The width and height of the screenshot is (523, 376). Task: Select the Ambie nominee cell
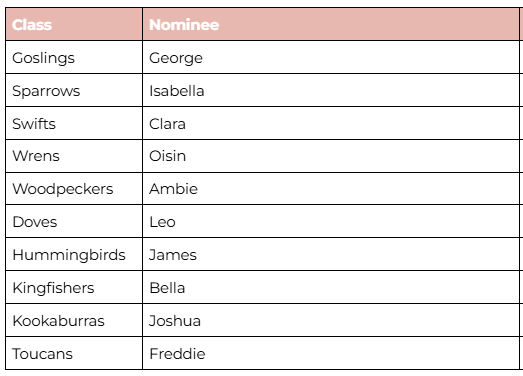(x=331, y=189)
